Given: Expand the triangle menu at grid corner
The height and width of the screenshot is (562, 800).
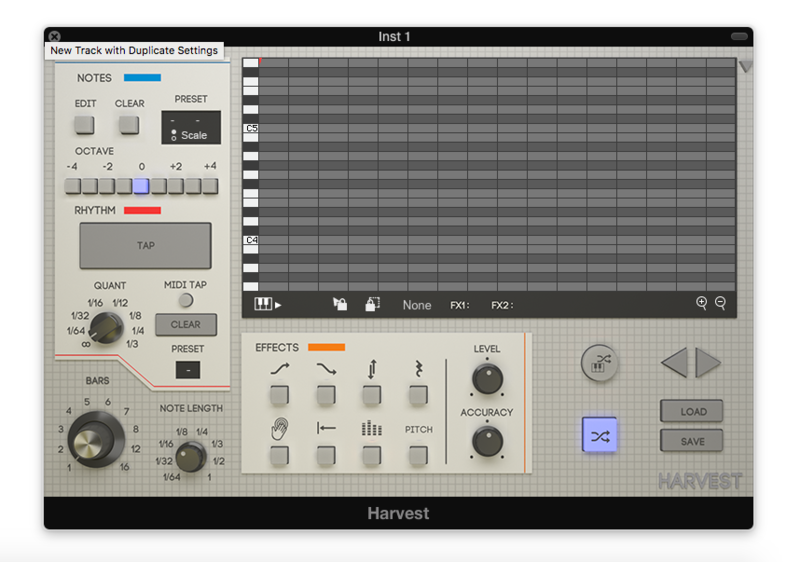Looking at the screenshot, I should [744, 67].
